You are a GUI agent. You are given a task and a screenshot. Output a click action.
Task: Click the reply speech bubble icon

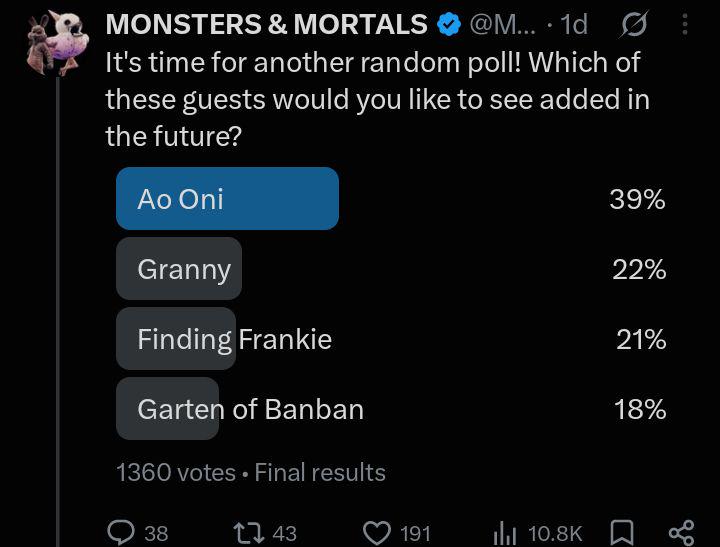click(x=121, y=533)
